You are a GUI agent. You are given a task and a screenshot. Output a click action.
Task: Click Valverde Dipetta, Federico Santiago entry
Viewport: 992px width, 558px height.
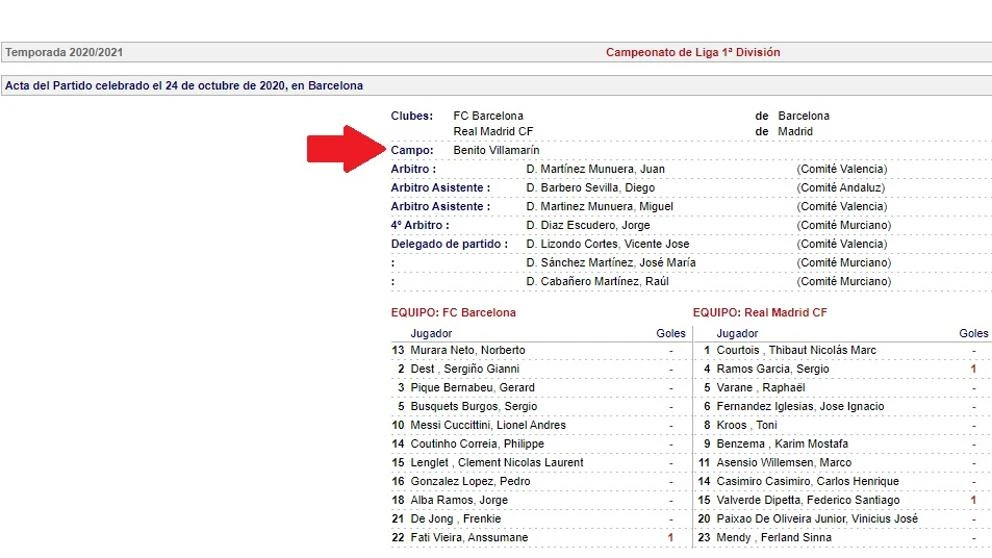tap(807, 500)
